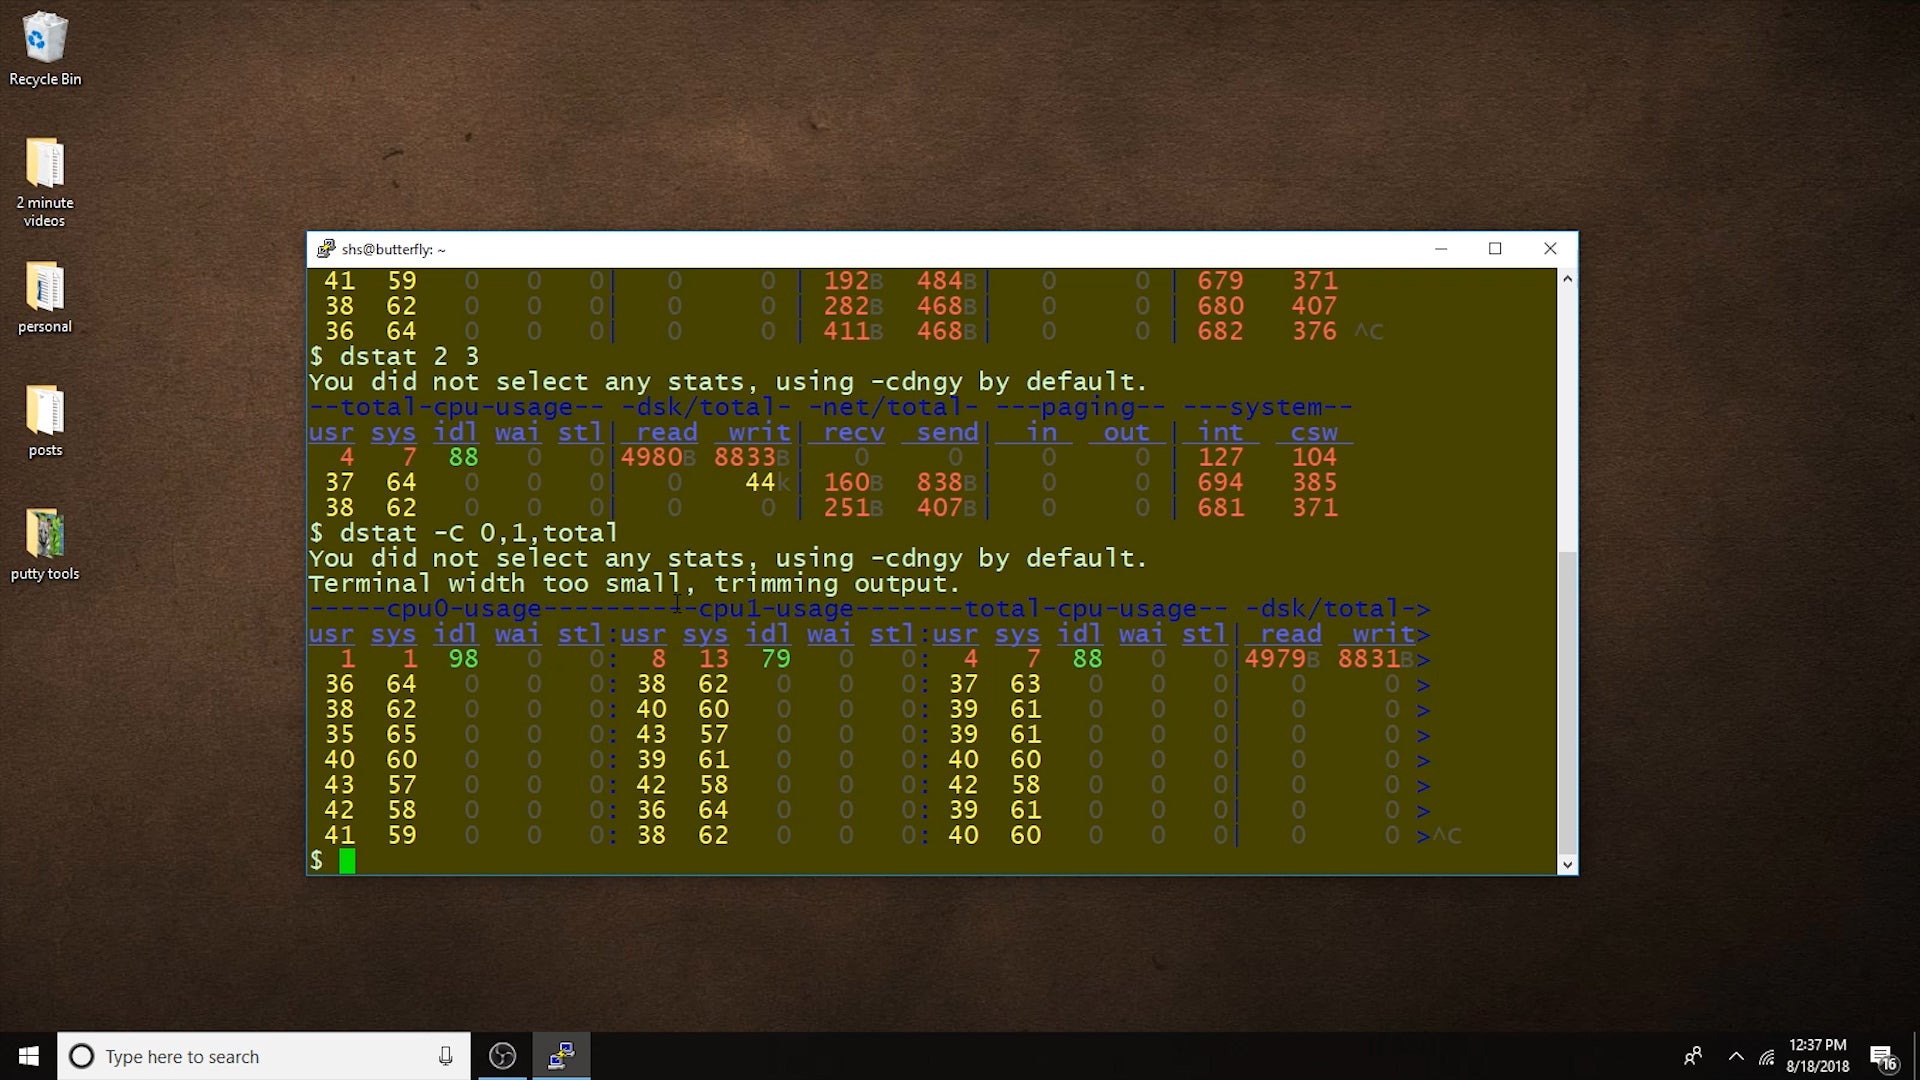
Task: Close the shs@butterfly PuTTY window
Action: pos(1550,249)
